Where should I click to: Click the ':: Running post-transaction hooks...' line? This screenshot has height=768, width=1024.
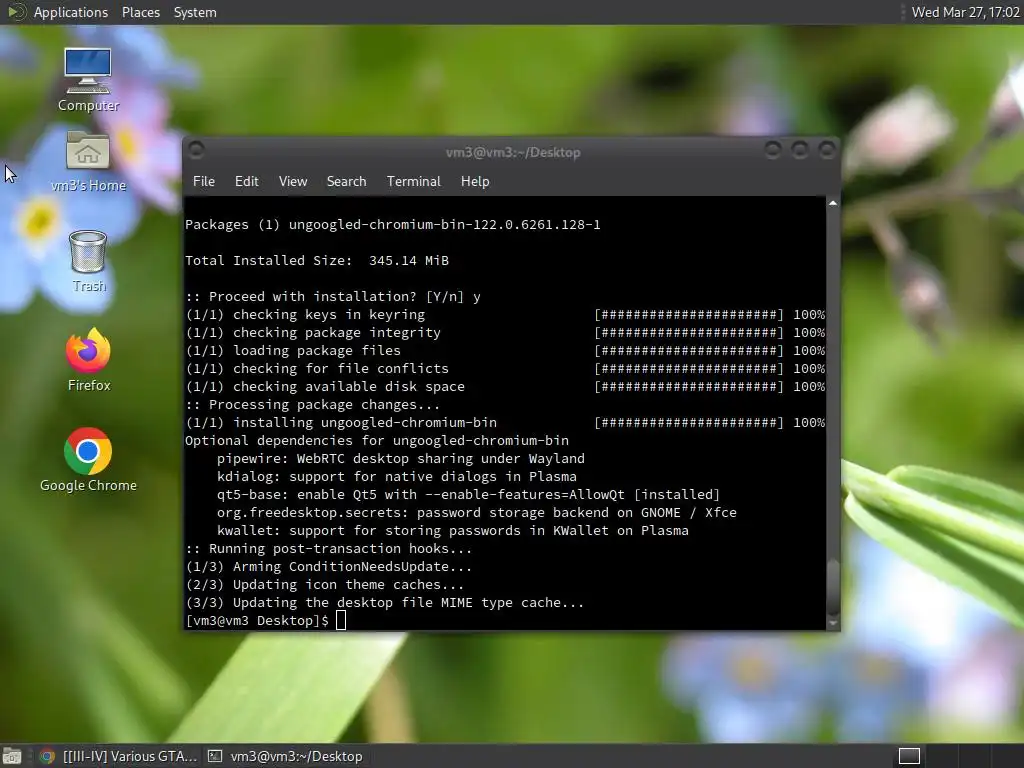[x=328, y=549]
